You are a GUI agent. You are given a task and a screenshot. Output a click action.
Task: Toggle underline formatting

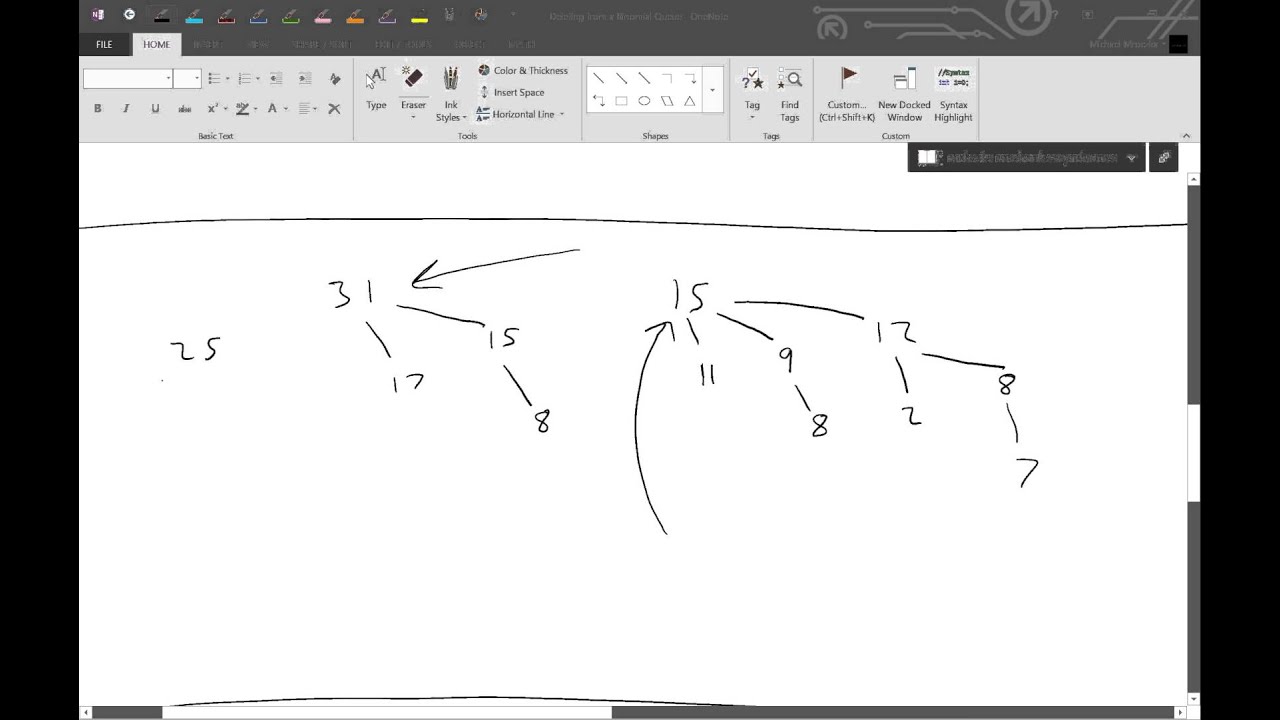[x=155, y=108]
